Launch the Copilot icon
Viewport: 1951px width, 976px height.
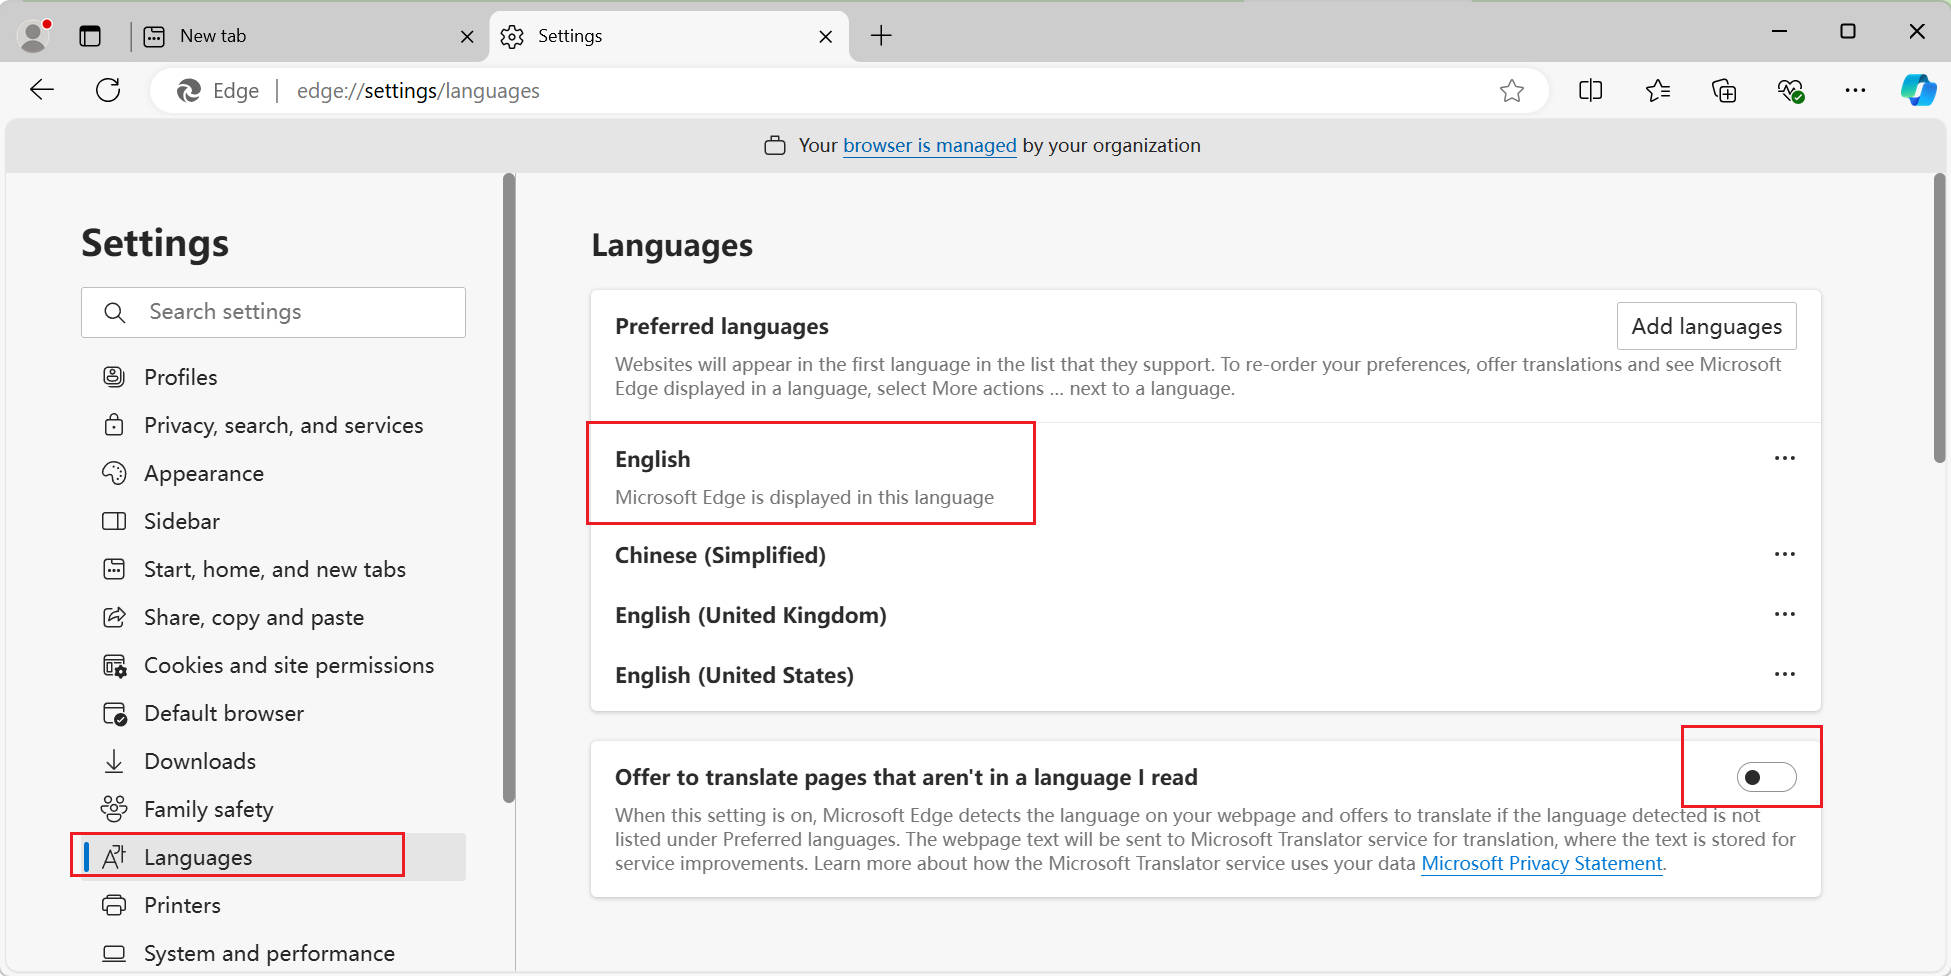tap(1918, 91)
